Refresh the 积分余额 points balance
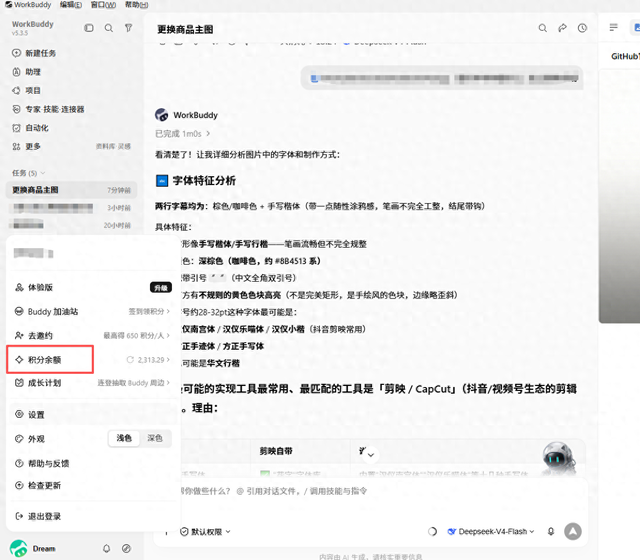The width and height of the screenshot is (640, 560). (130, 360)
